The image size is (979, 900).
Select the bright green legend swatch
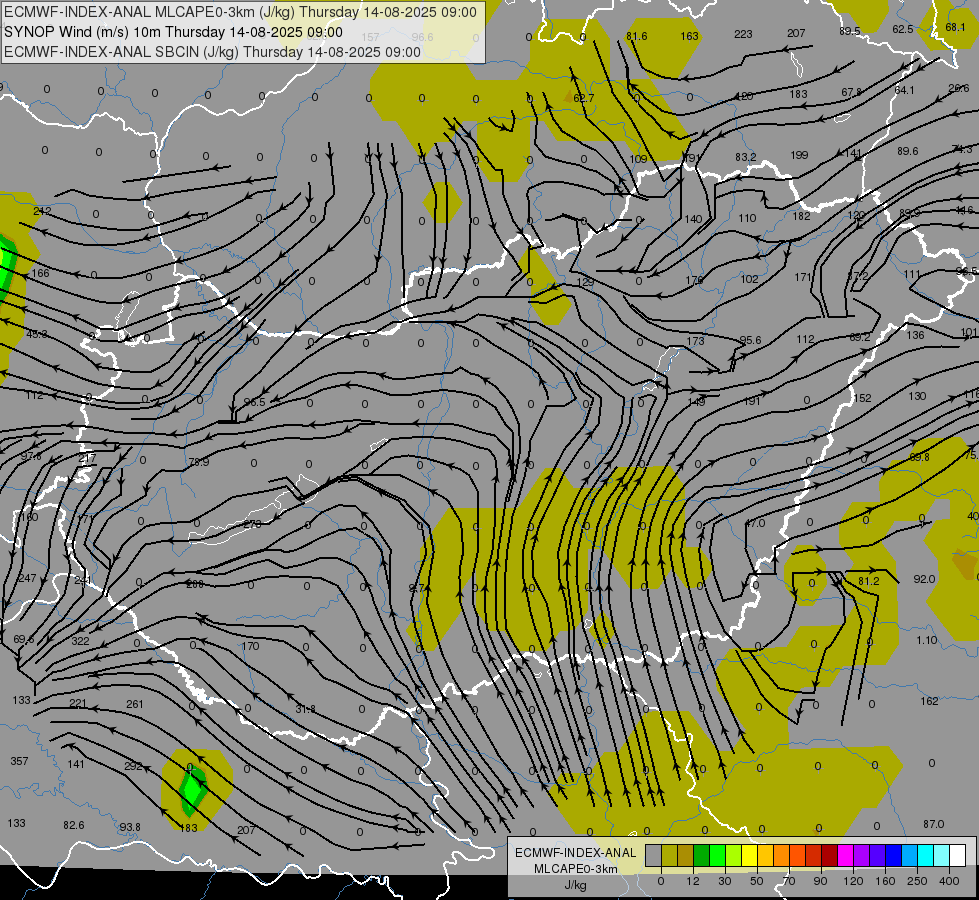tap(718, 856)
